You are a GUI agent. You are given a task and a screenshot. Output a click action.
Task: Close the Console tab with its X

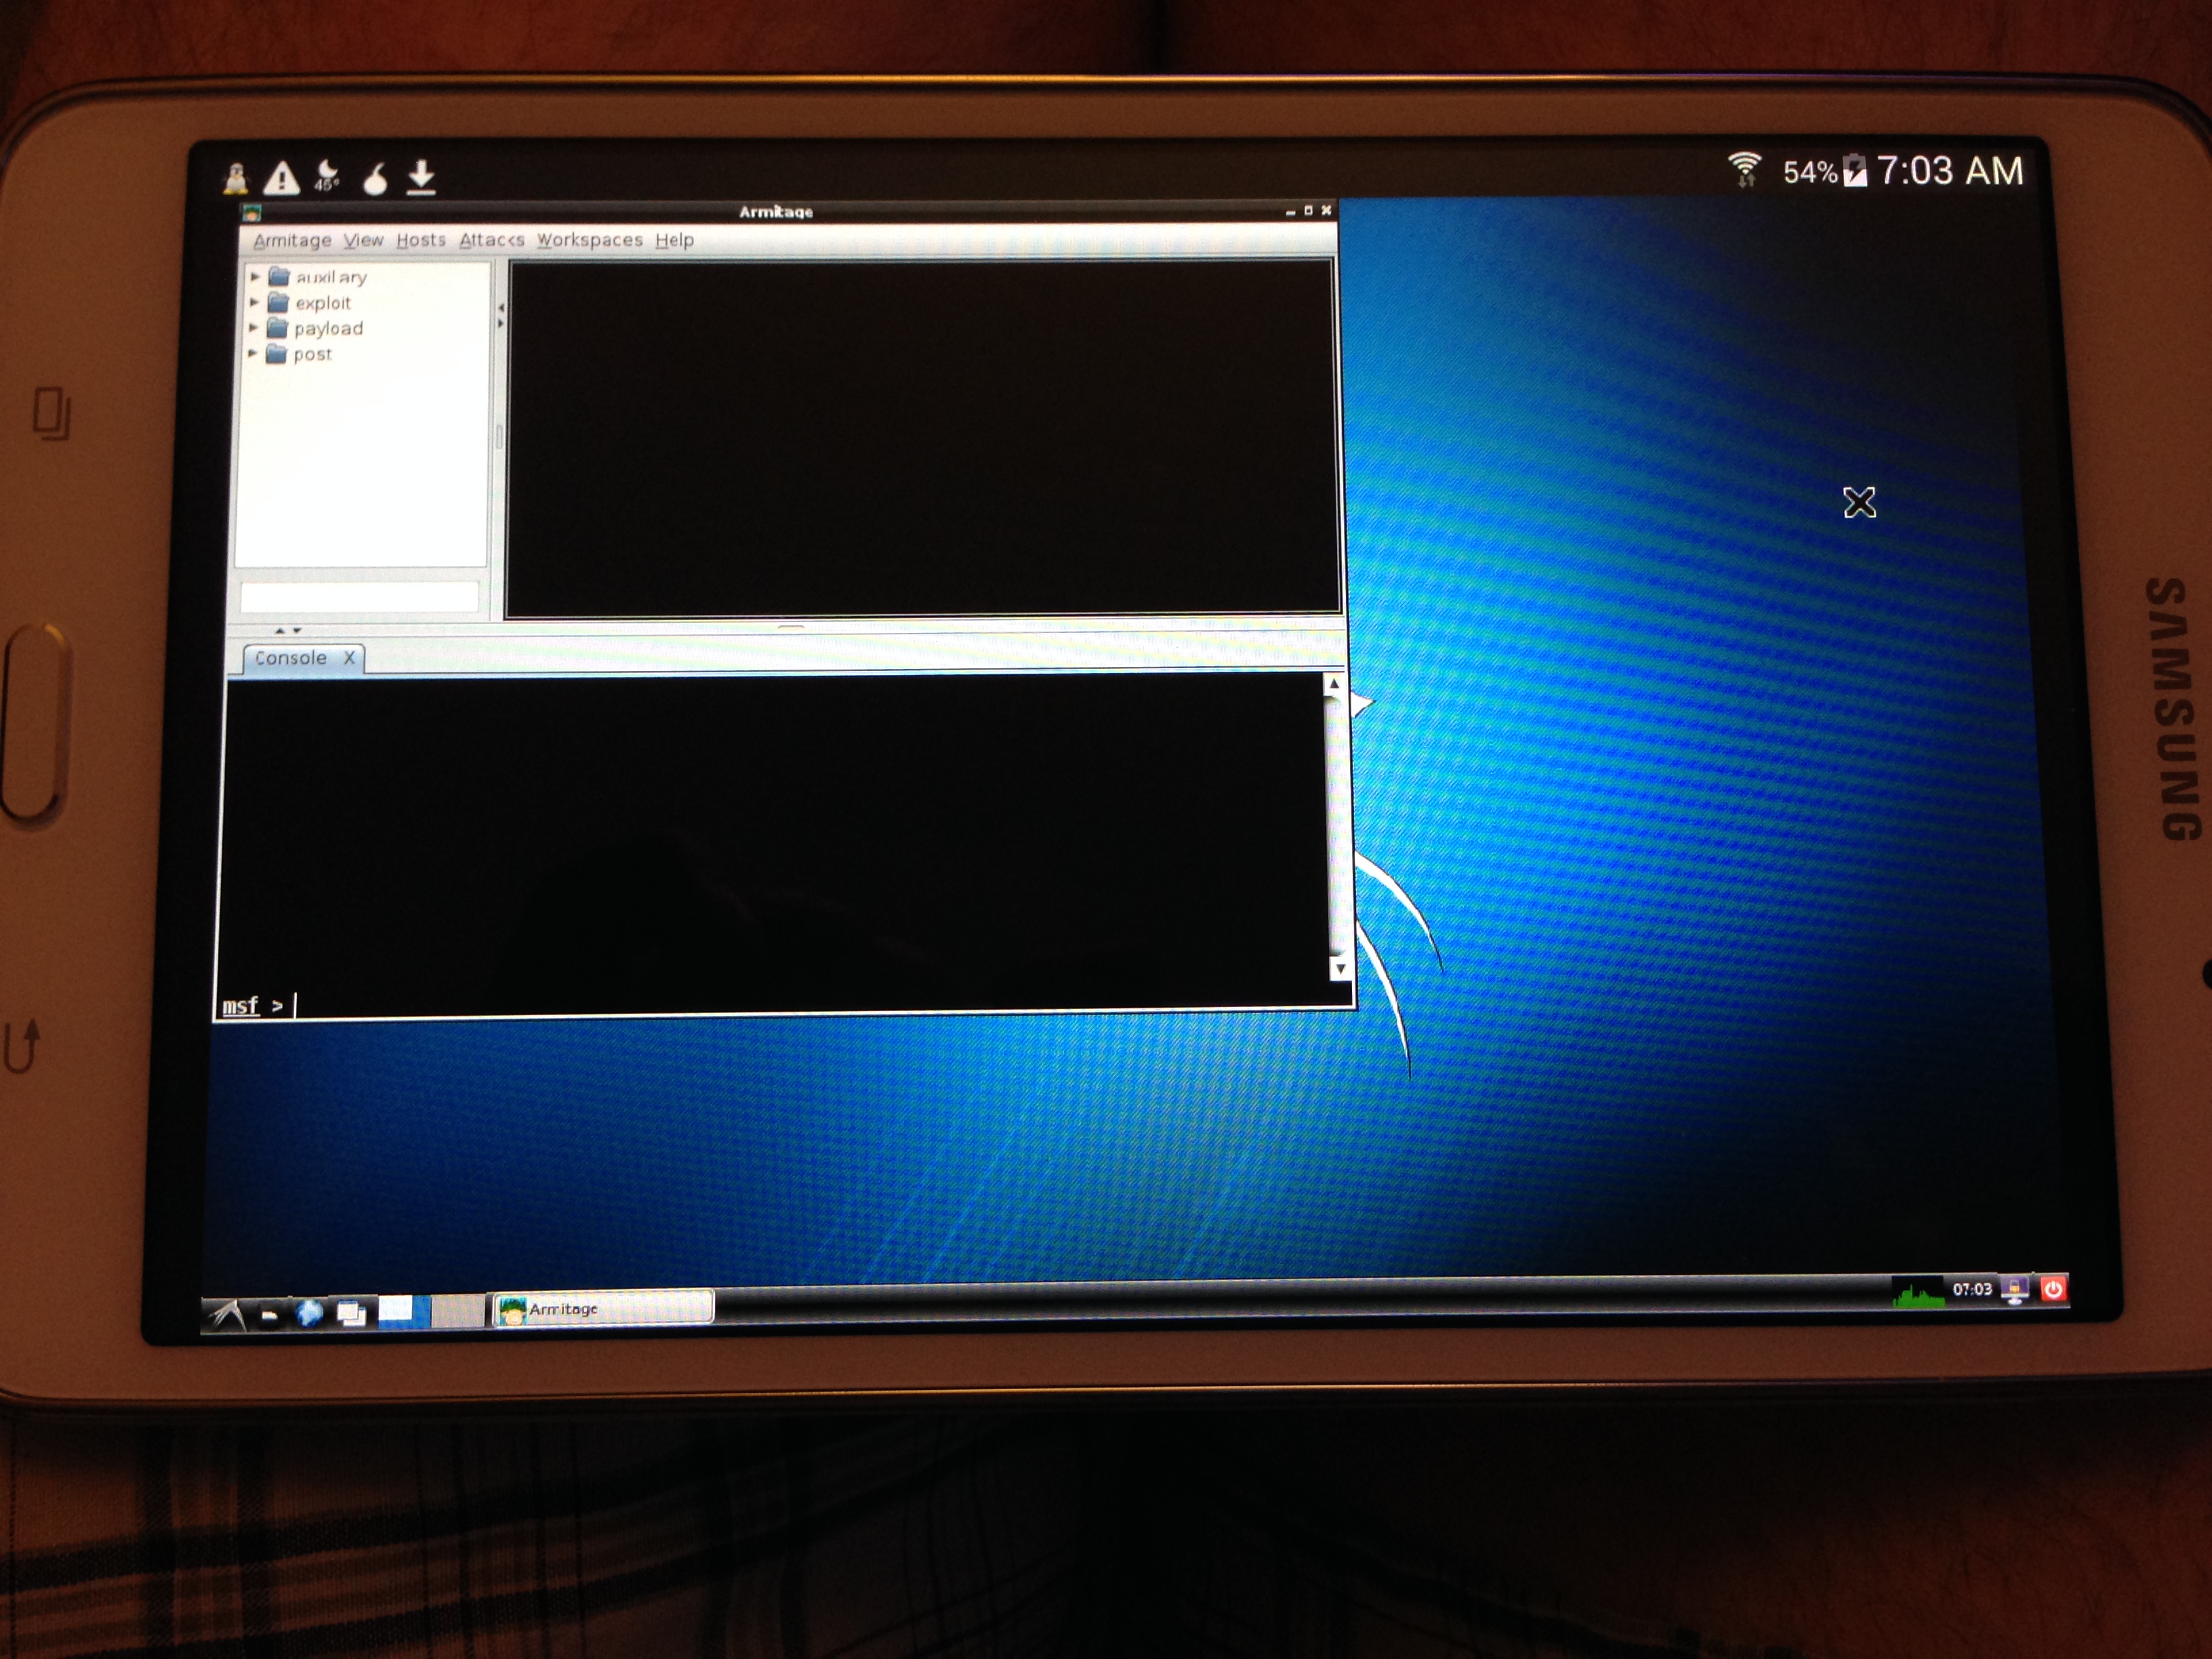tap(349, 658)
